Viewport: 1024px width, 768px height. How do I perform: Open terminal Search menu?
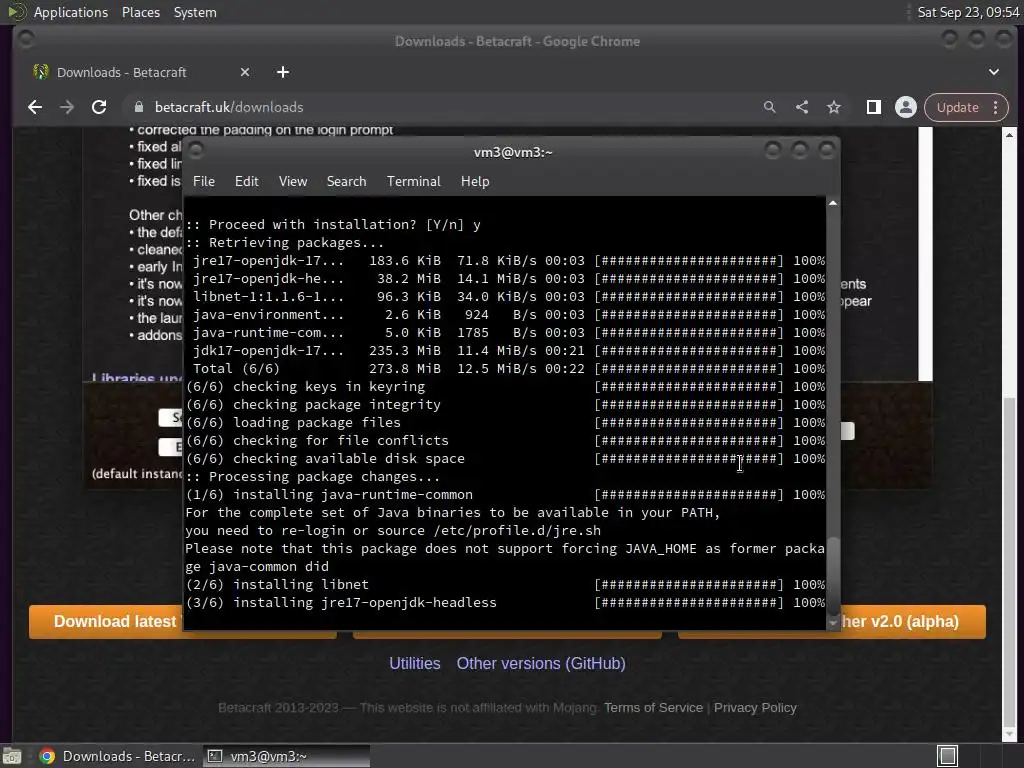pos(346,182)
